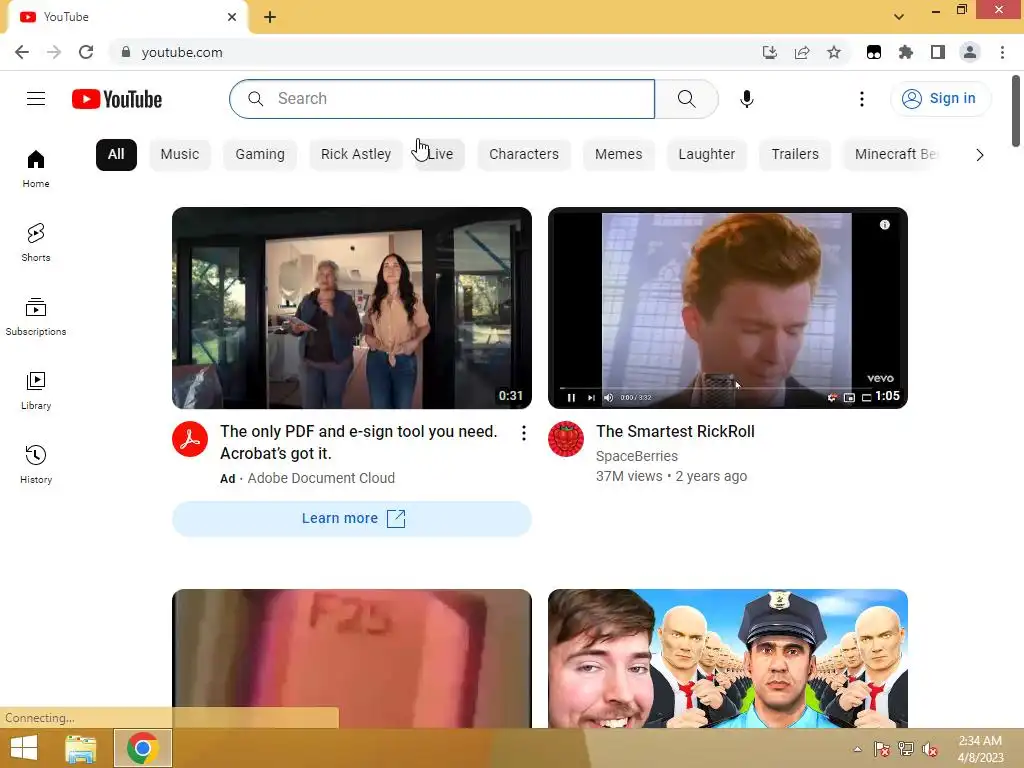The height and width of the screenshot is (768, 1024).
Task: Bookmark this tab with the star
Action: 834,52
